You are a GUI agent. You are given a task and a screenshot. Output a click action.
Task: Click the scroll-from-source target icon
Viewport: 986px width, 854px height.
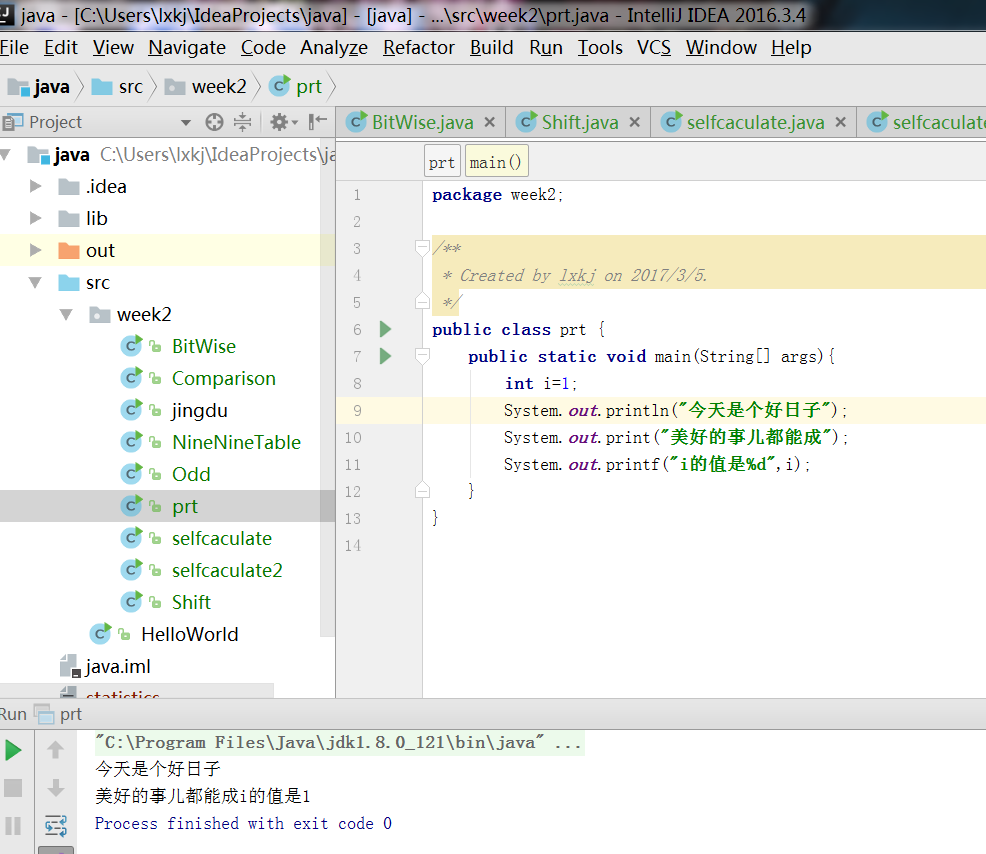coord(214,122)
